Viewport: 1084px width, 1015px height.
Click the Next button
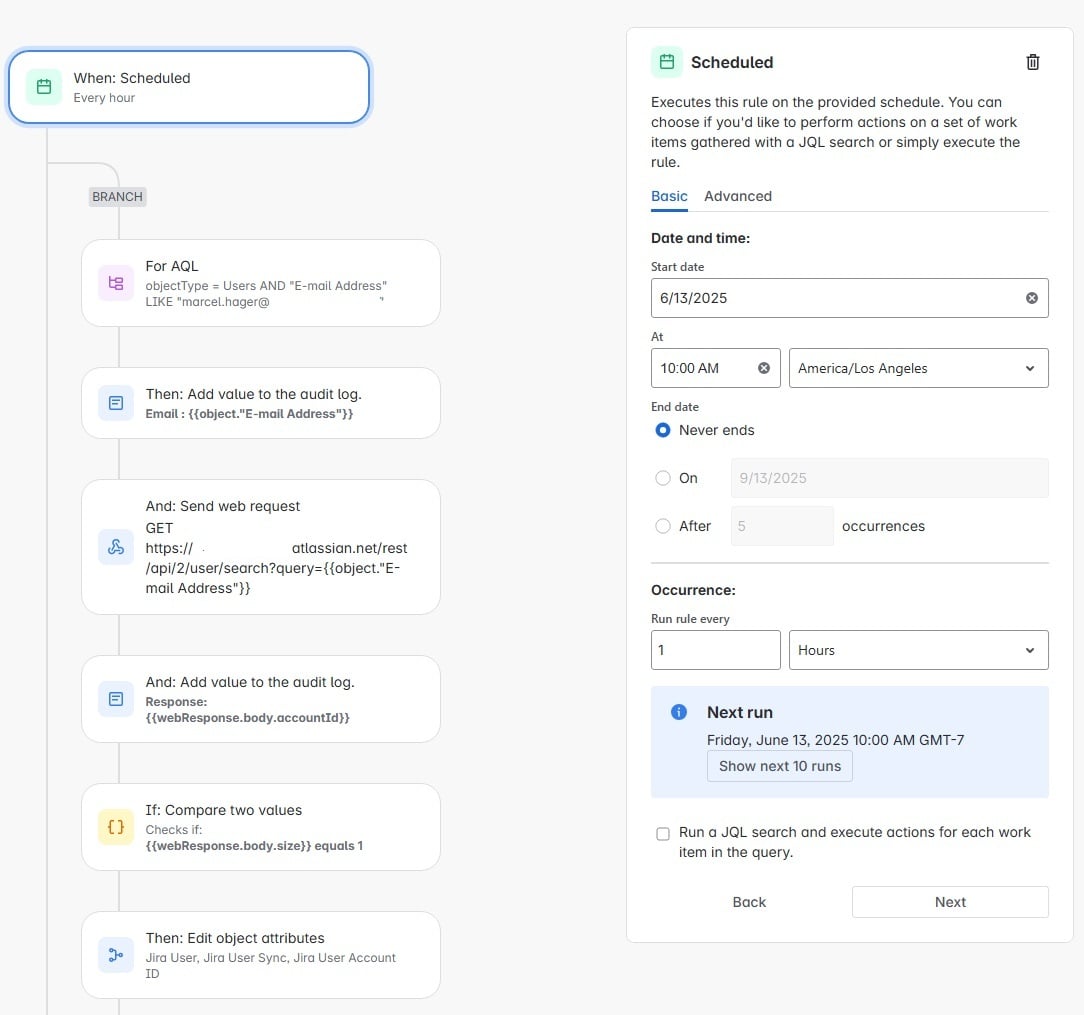tap(950, 902)
